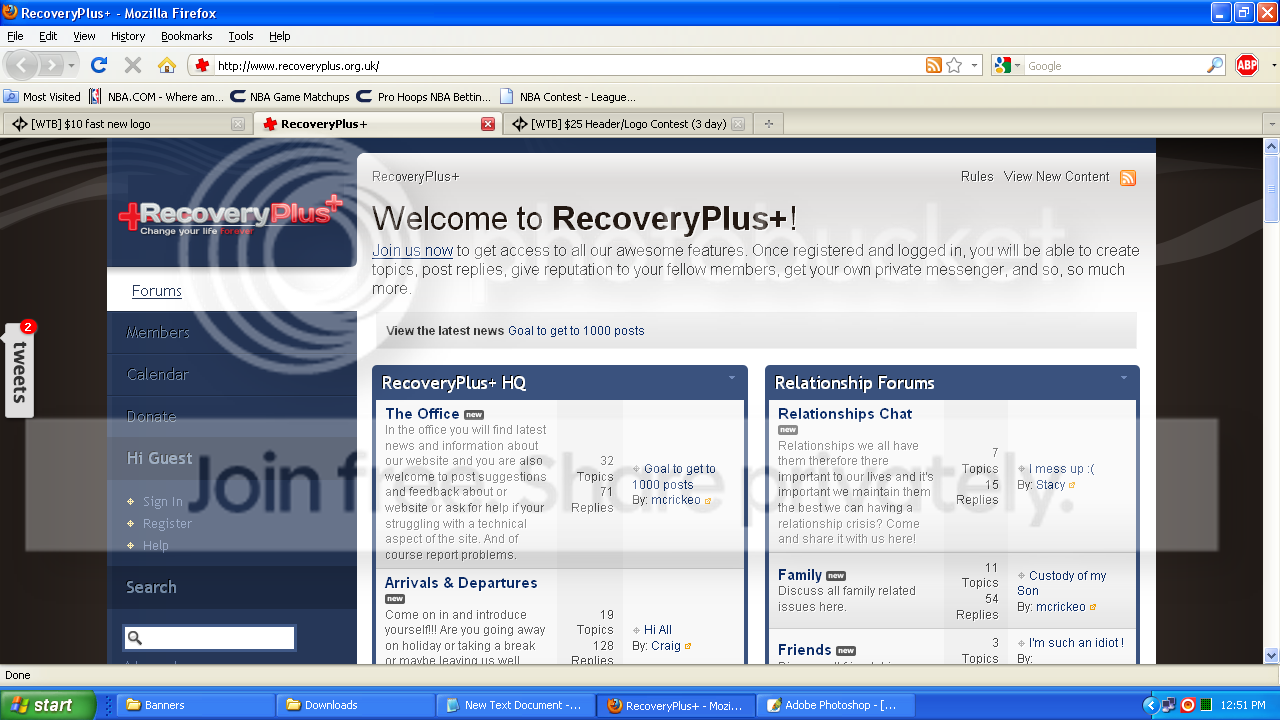1280x720 pixels.
Task: Click the RSS feed icon in the address bar
Action: point(934,65)
